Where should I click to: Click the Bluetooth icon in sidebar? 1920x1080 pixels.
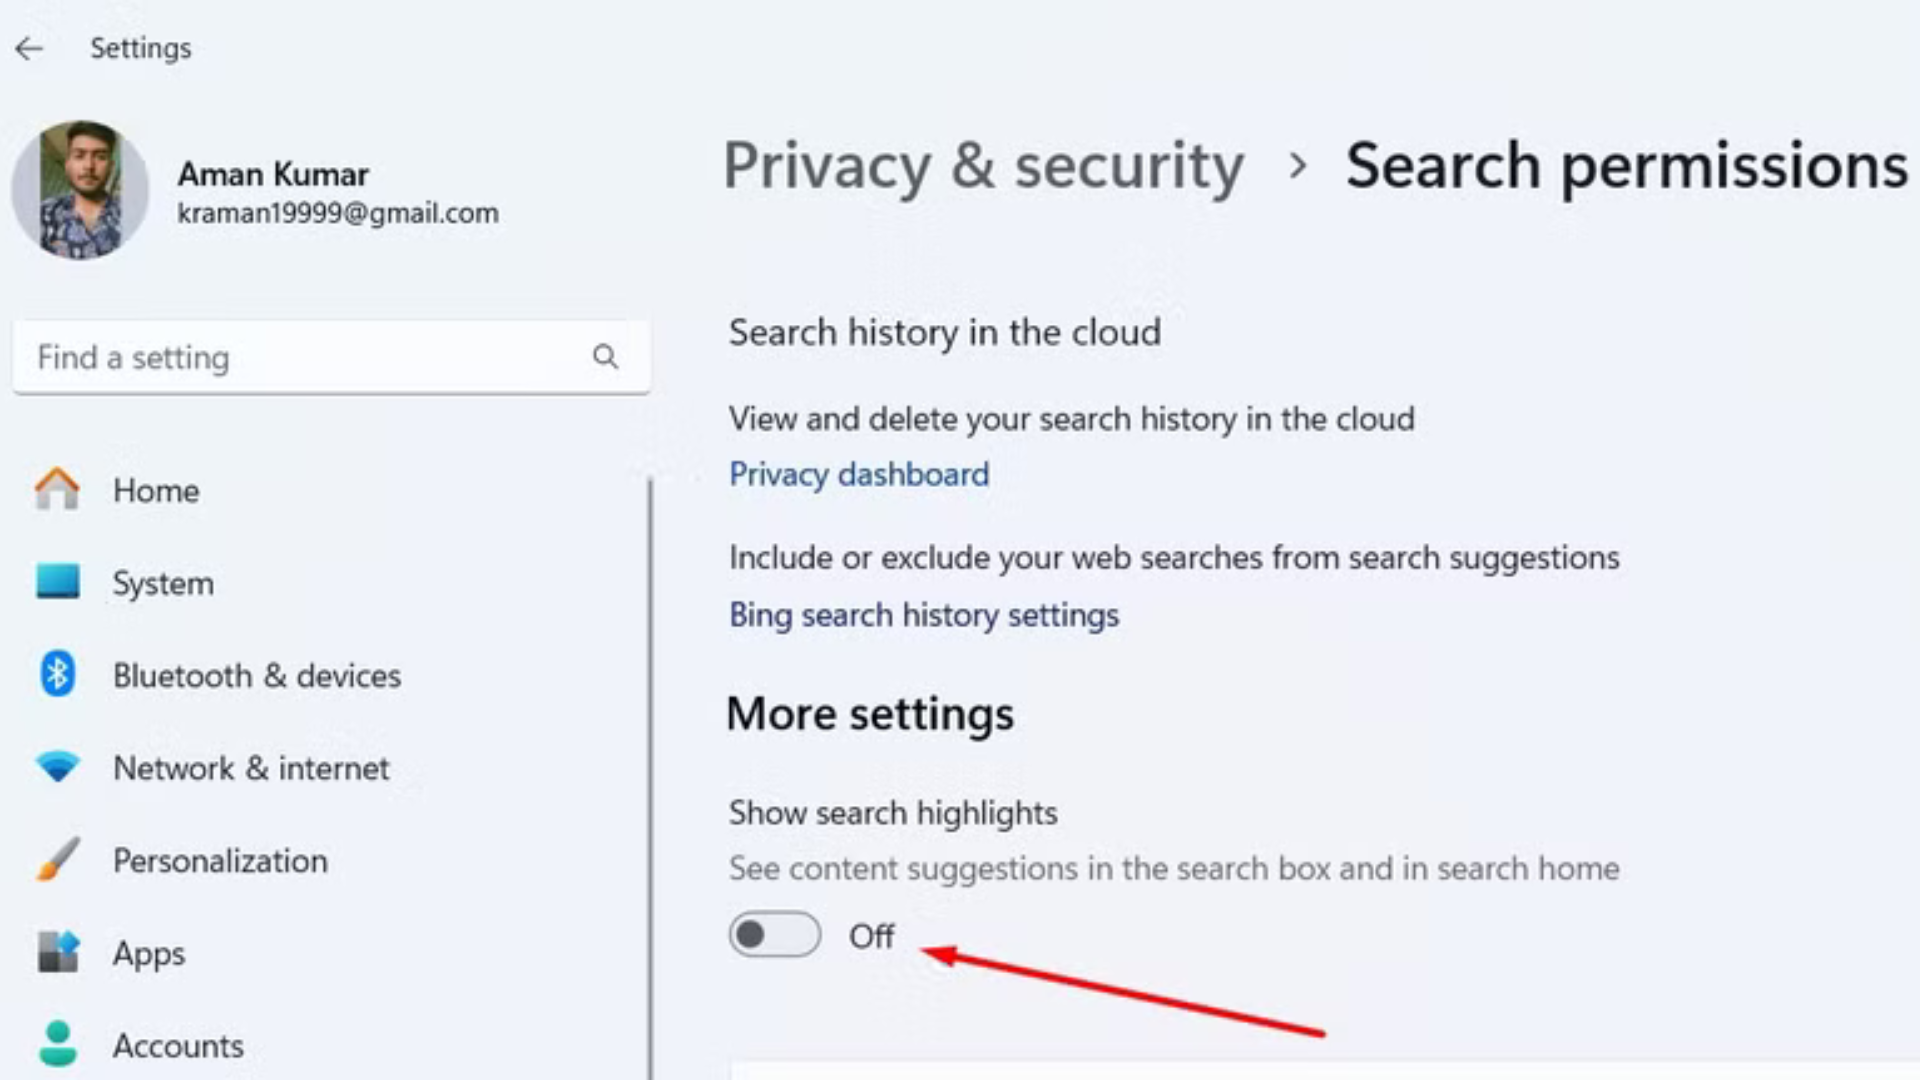[x=57, y=675]
